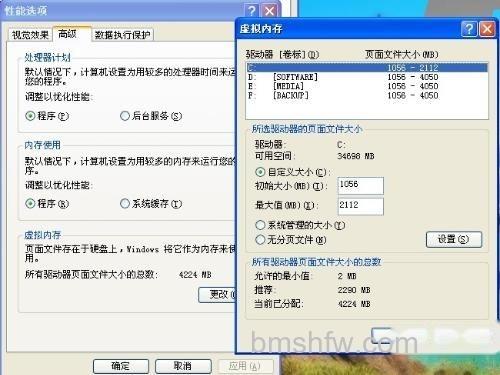
Task: Click 取消 button in 性能选项
Action: (x=183, y=366)
